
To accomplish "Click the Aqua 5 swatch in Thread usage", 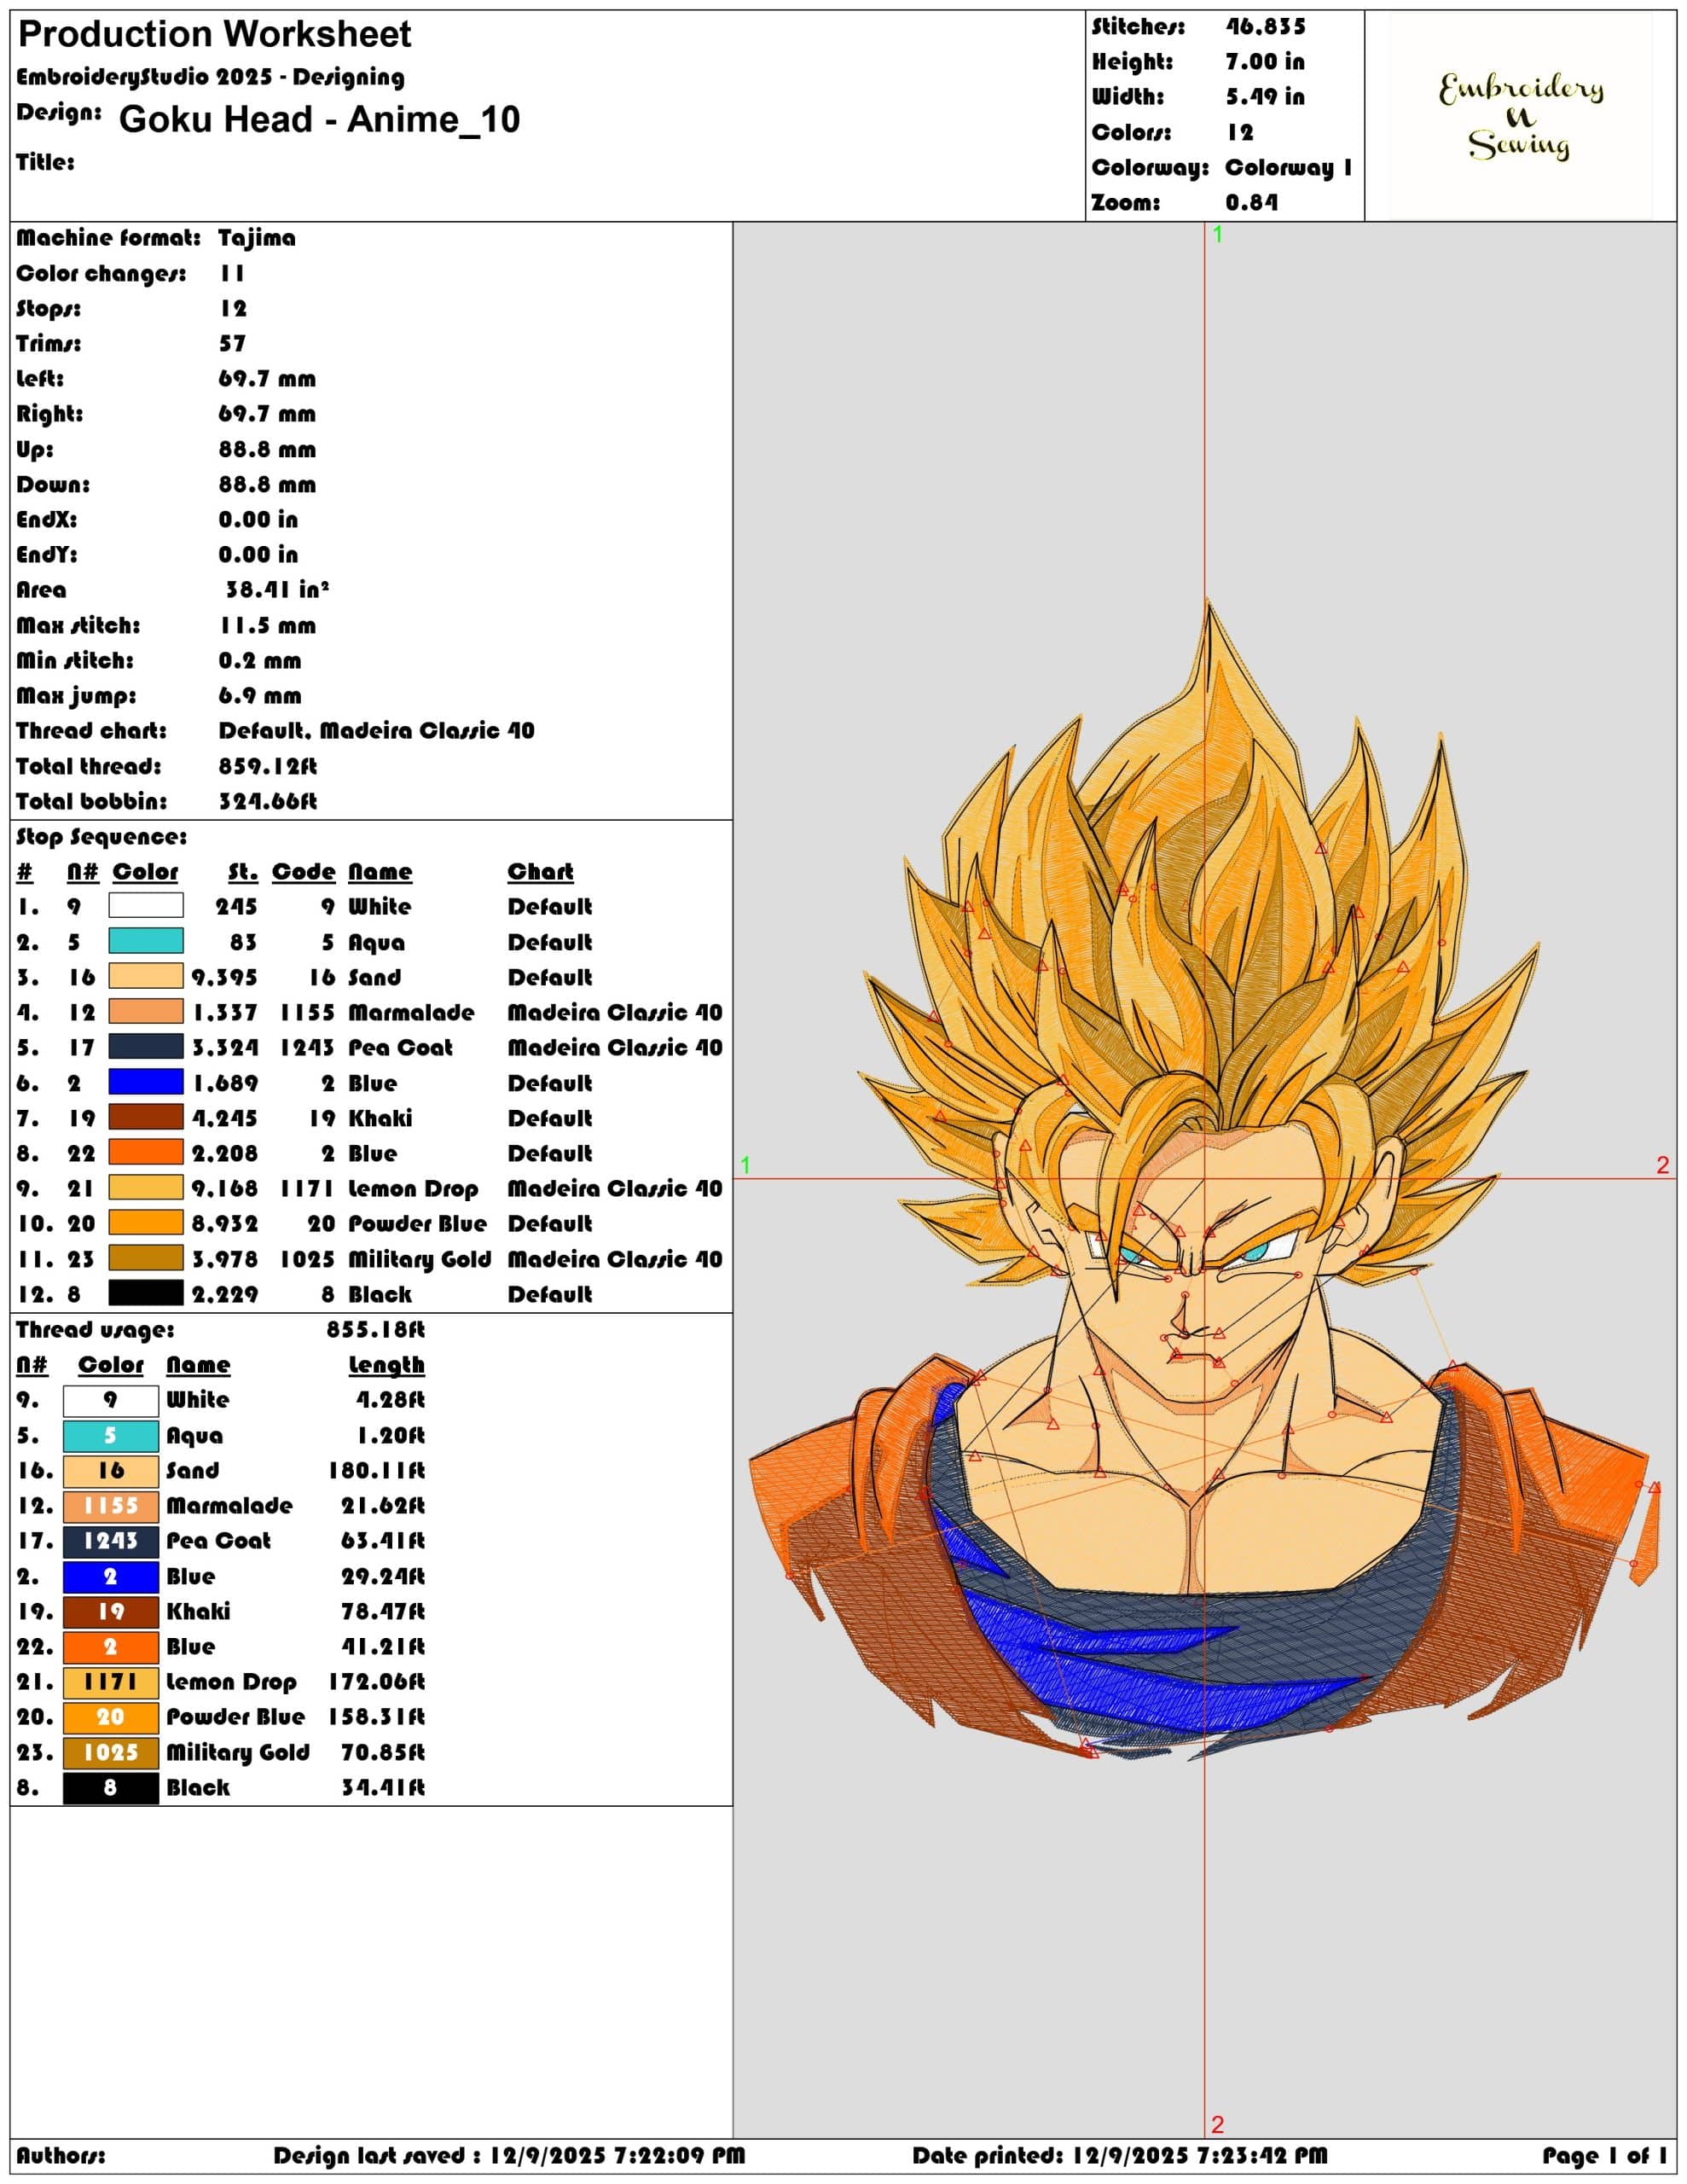I will [111, 1436].
